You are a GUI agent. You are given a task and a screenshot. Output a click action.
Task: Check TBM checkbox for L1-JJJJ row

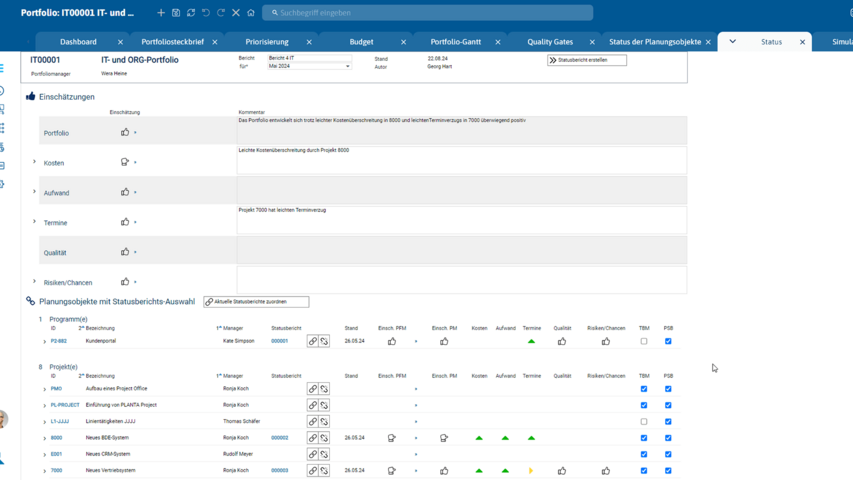[x=644, y=421]
